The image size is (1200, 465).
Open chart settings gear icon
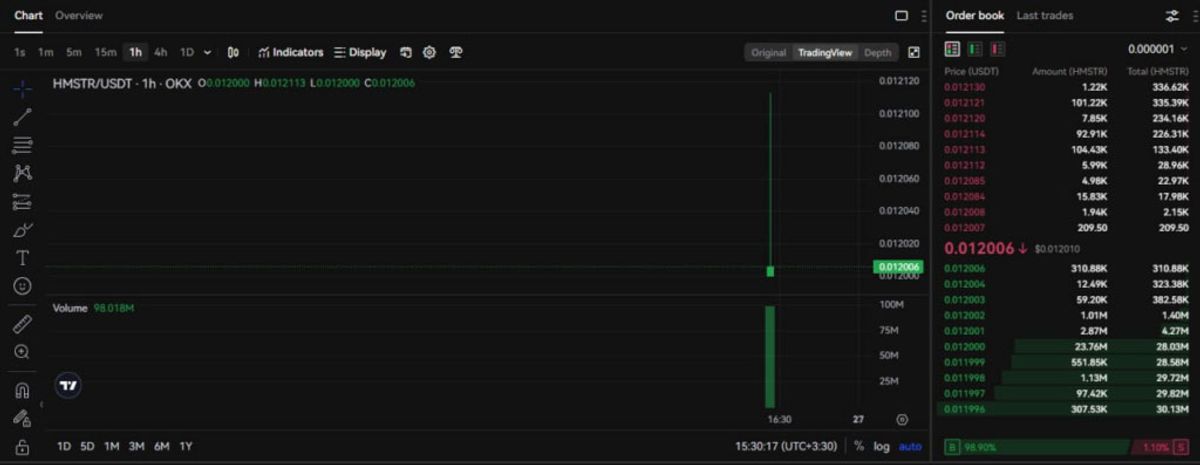[x=429, y=52]
